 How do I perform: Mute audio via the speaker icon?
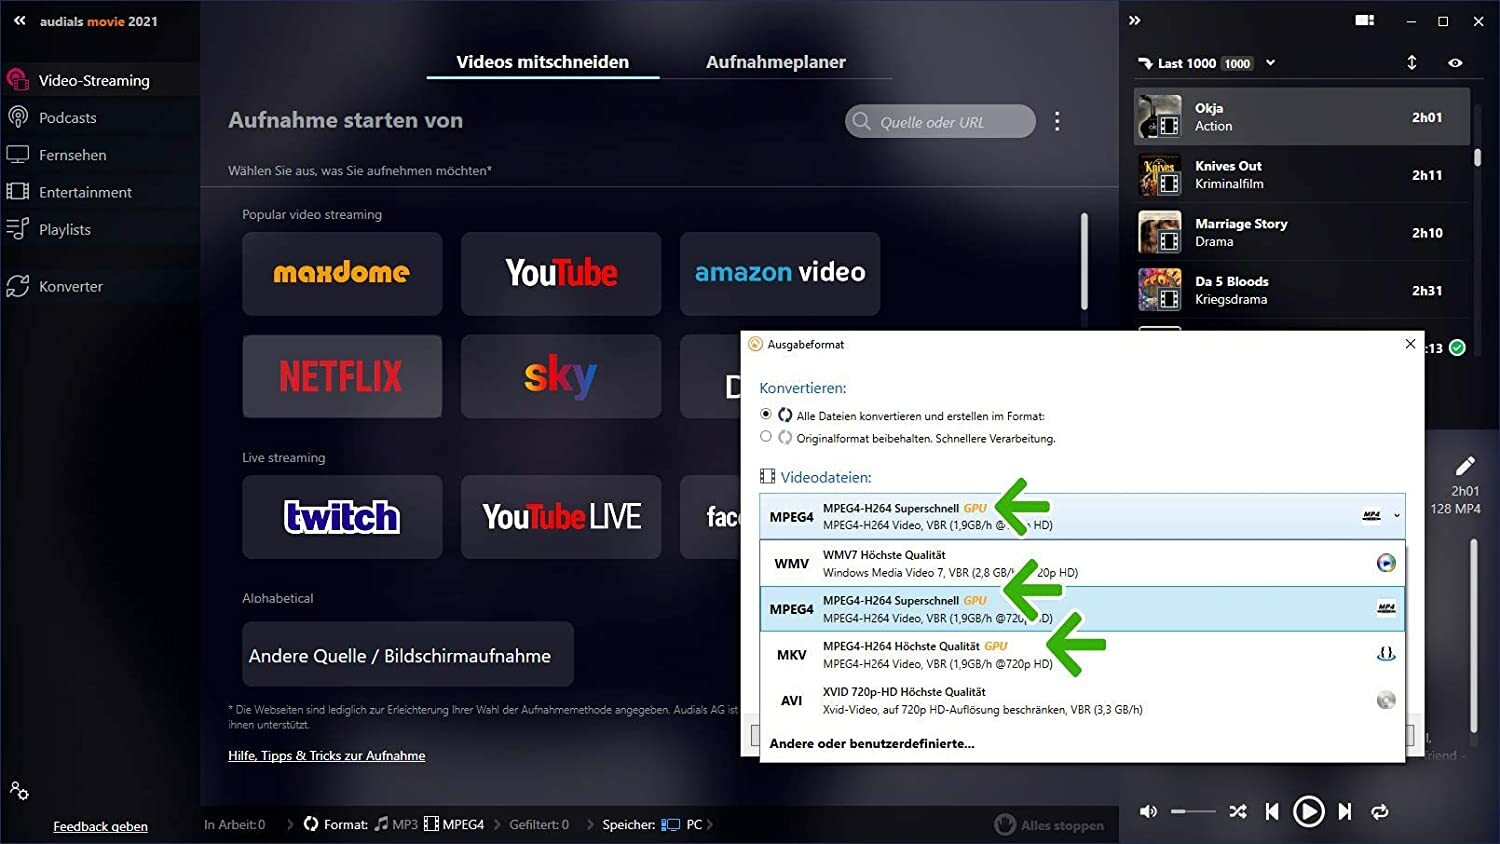[x=1148, y=811]
